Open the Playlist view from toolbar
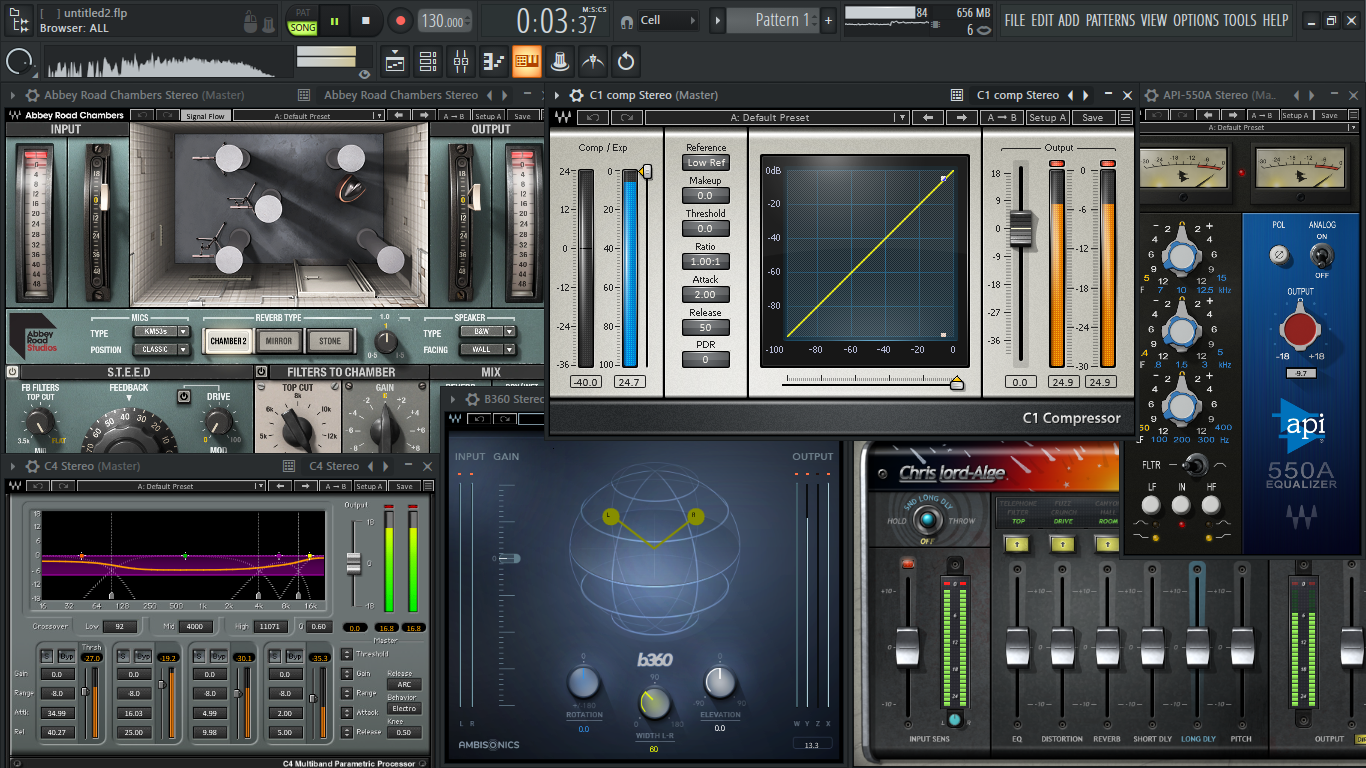Viewport: 1366px width, 768px height. coord(394,61)
